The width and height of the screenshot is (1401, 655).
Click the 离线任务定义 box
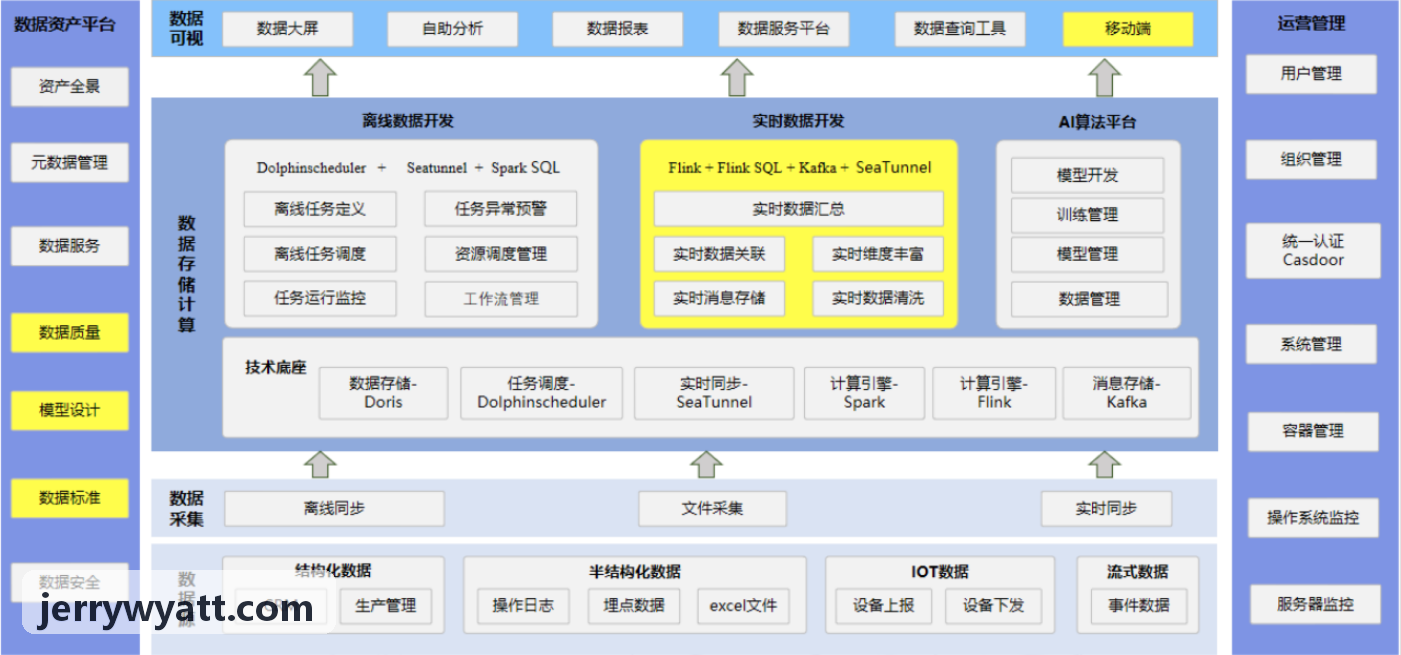320,209
